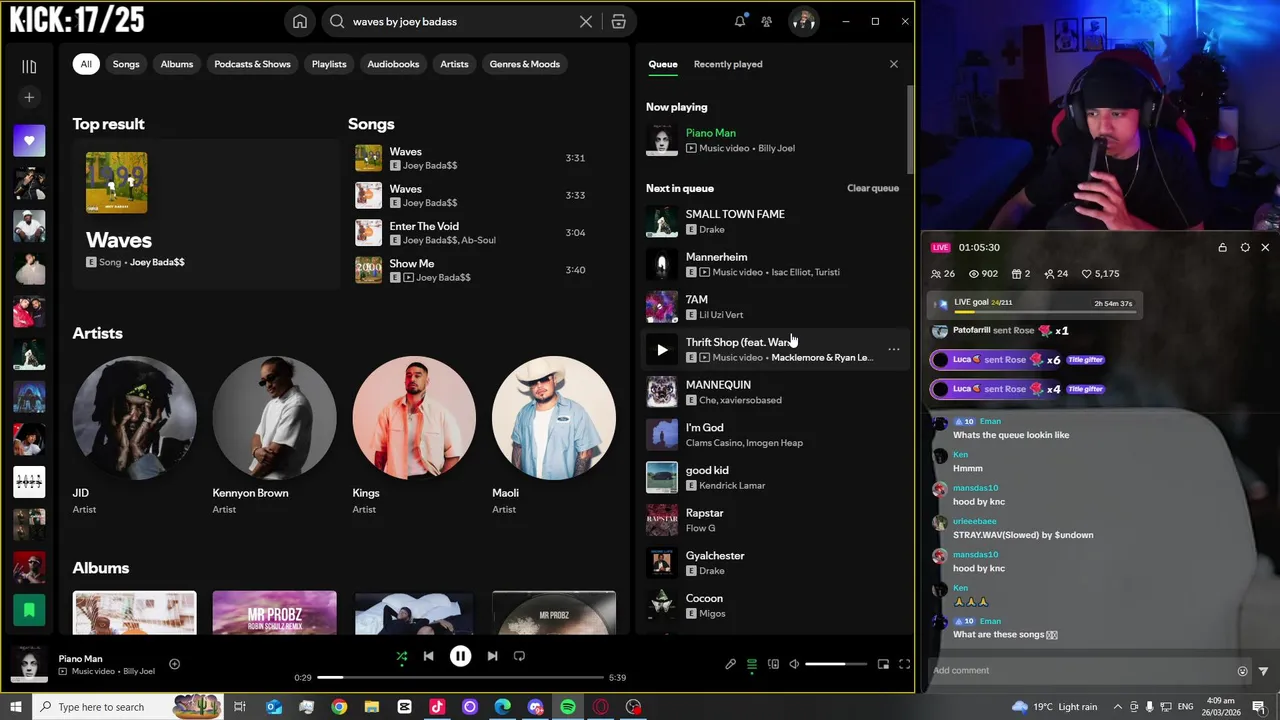Filter results by Artists

[x=454, y=64]
